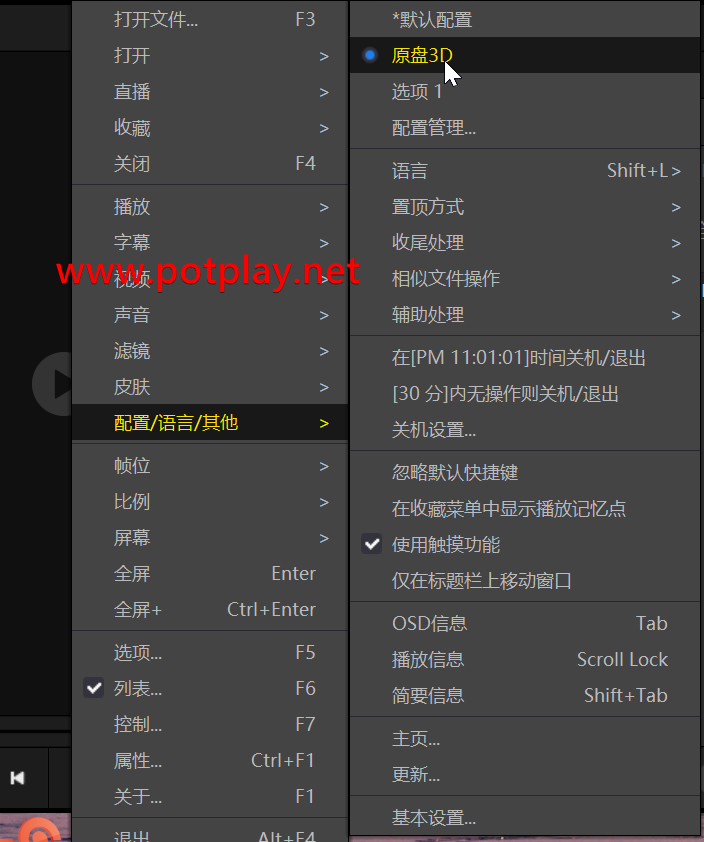
Task: Open 基本设置... entry
Action: [x=525, y=818]
